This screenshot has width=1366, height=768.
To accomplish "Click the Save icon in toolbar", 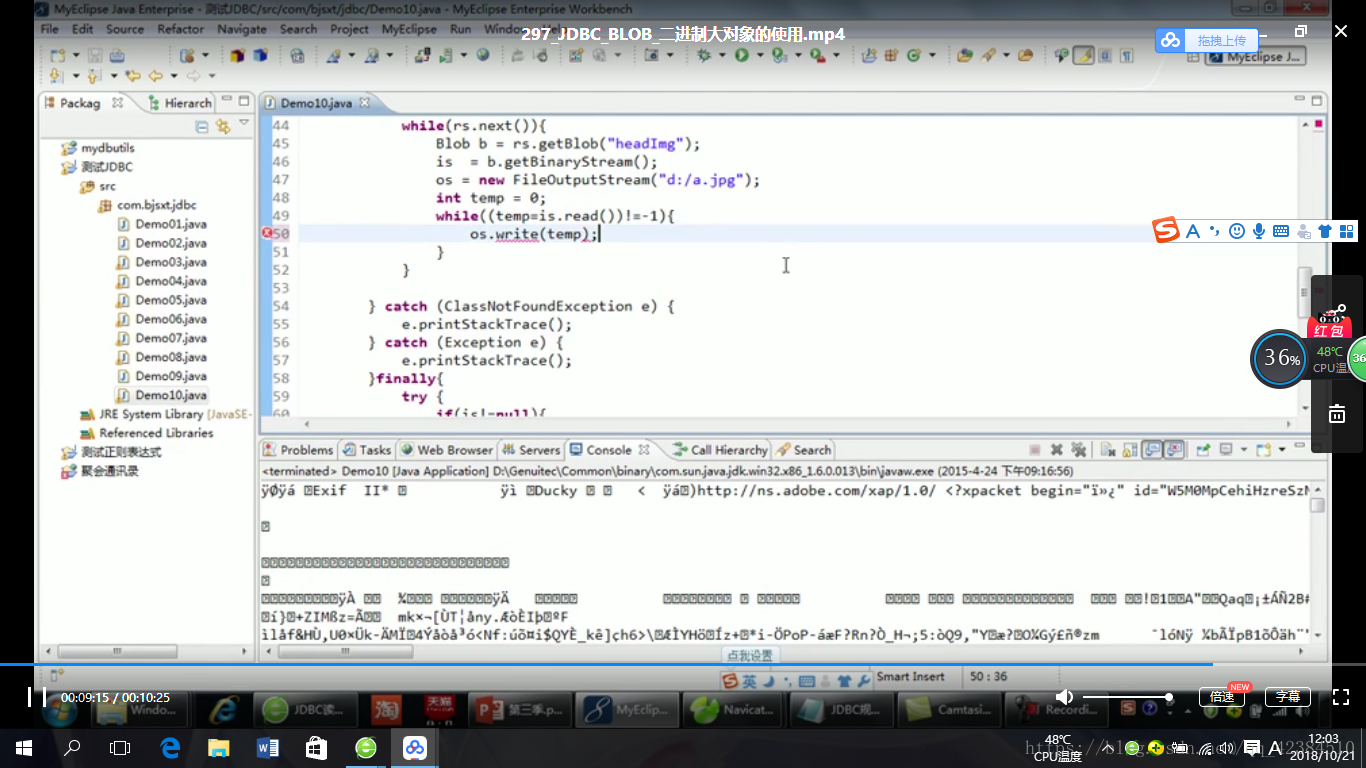I will 95,55.
